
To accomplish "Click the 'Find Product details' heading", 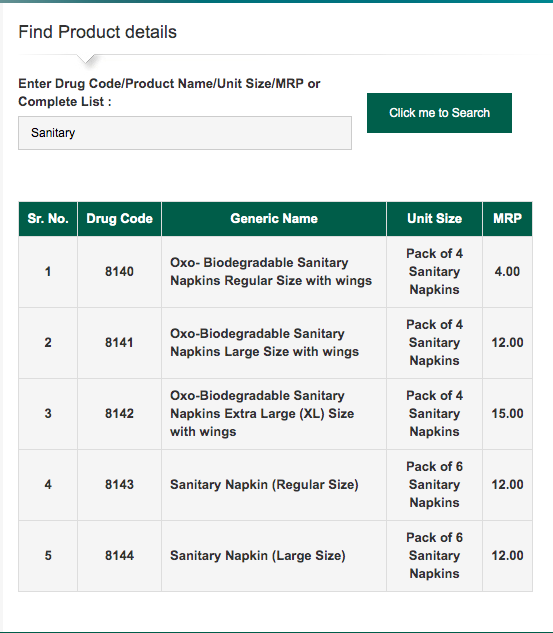I will (98, 32).
